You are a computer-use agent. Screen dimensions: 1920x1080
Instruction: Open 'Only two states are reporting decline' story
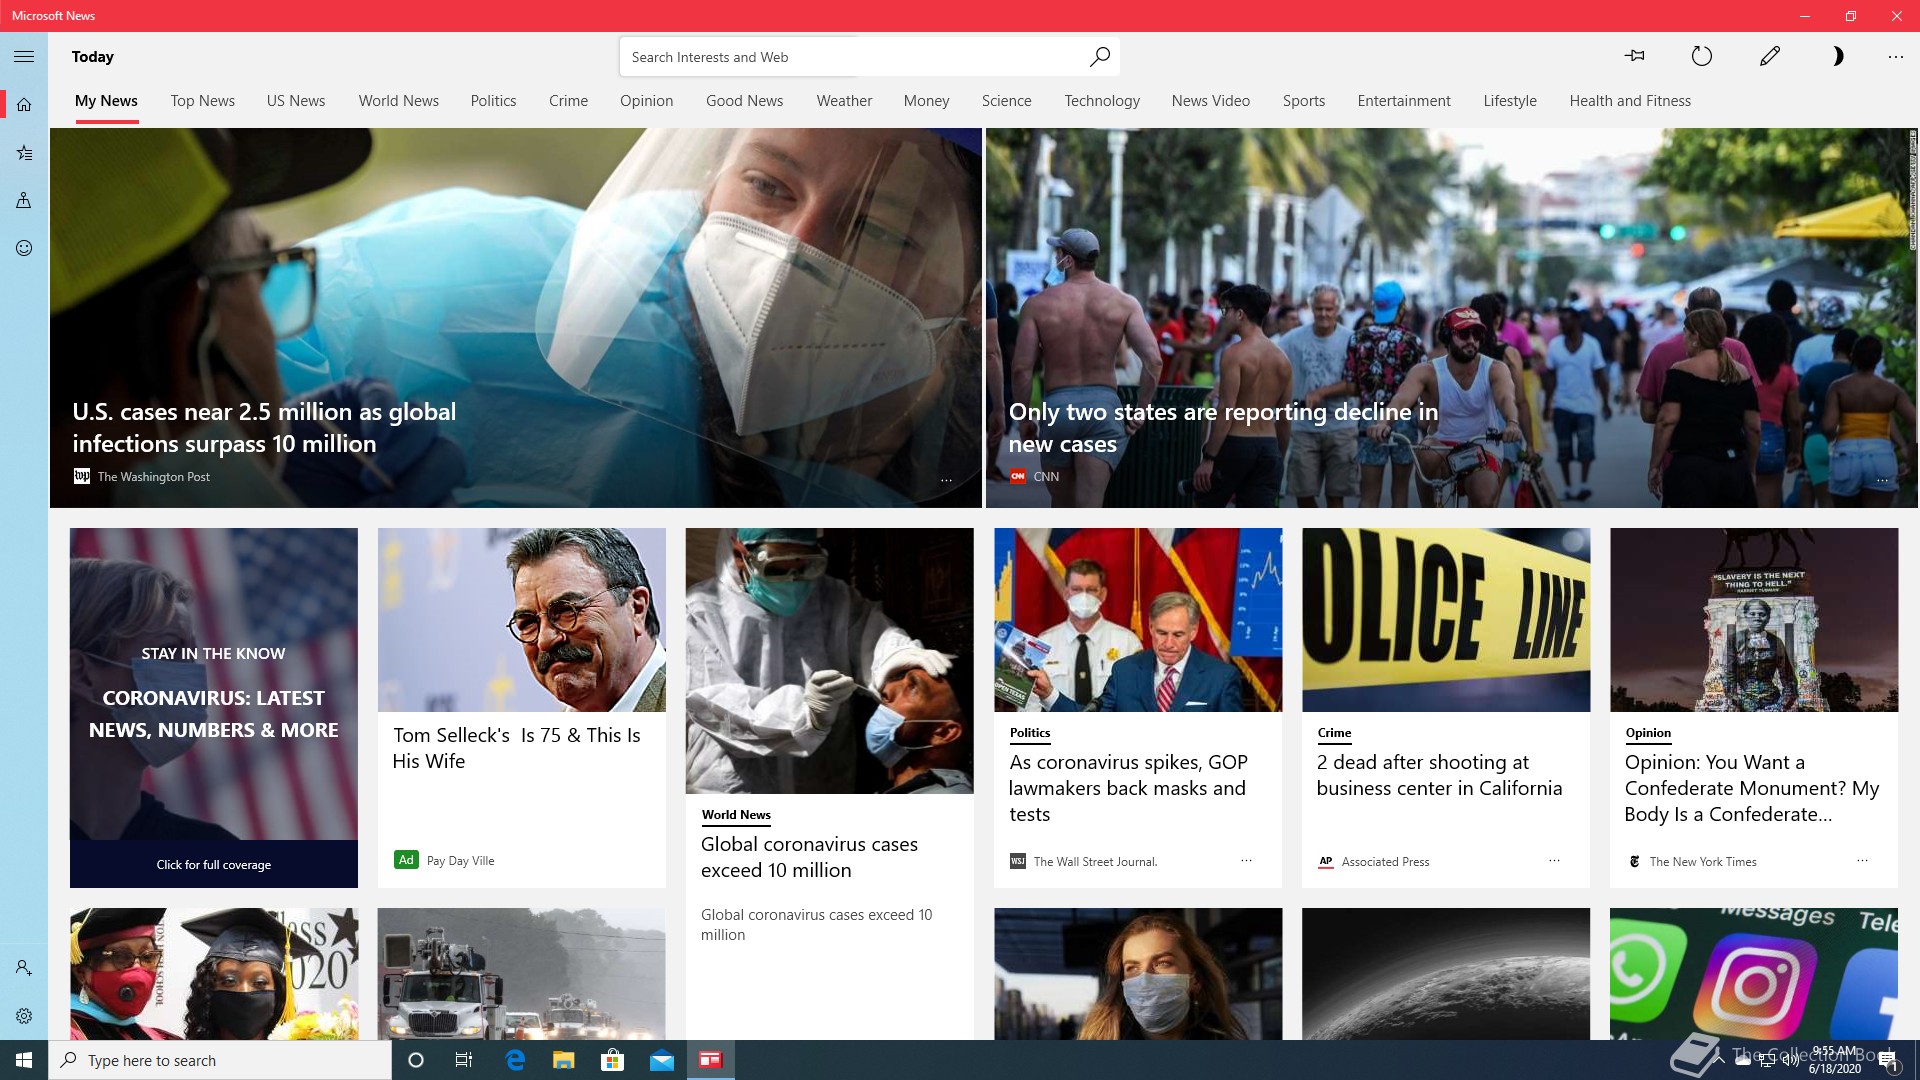1223,428
